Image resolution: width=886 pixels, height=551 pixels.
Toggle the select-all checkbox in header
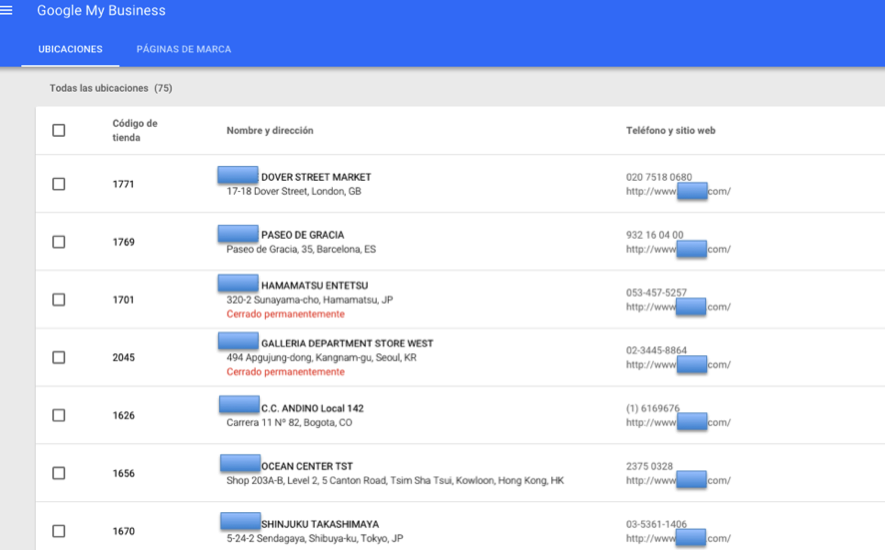pyautogui.click(x=59, y=130)
